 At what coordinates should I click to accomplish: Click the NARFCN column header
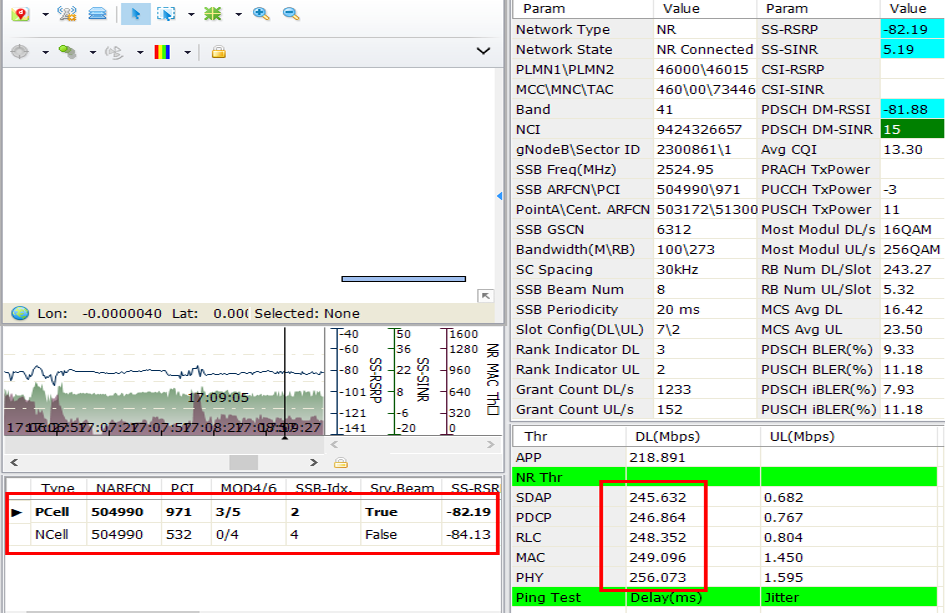[x=120, y=488]
